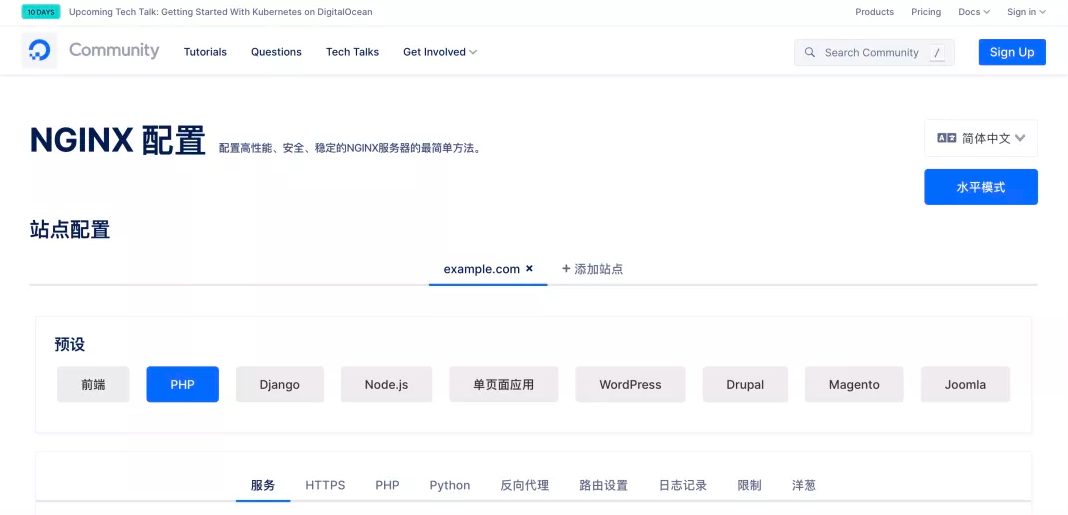Choose the 单页面应用 preset
The width and height of the screenshot is (1068, 515).
point(503,384)
